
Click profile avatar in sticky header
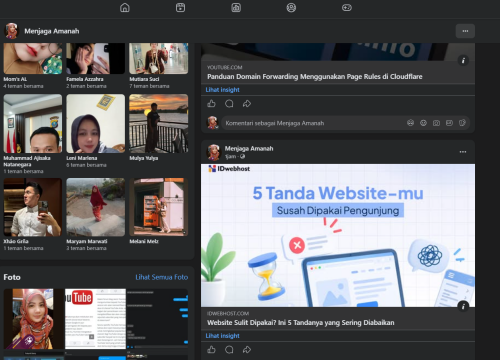tap(11, 31)
